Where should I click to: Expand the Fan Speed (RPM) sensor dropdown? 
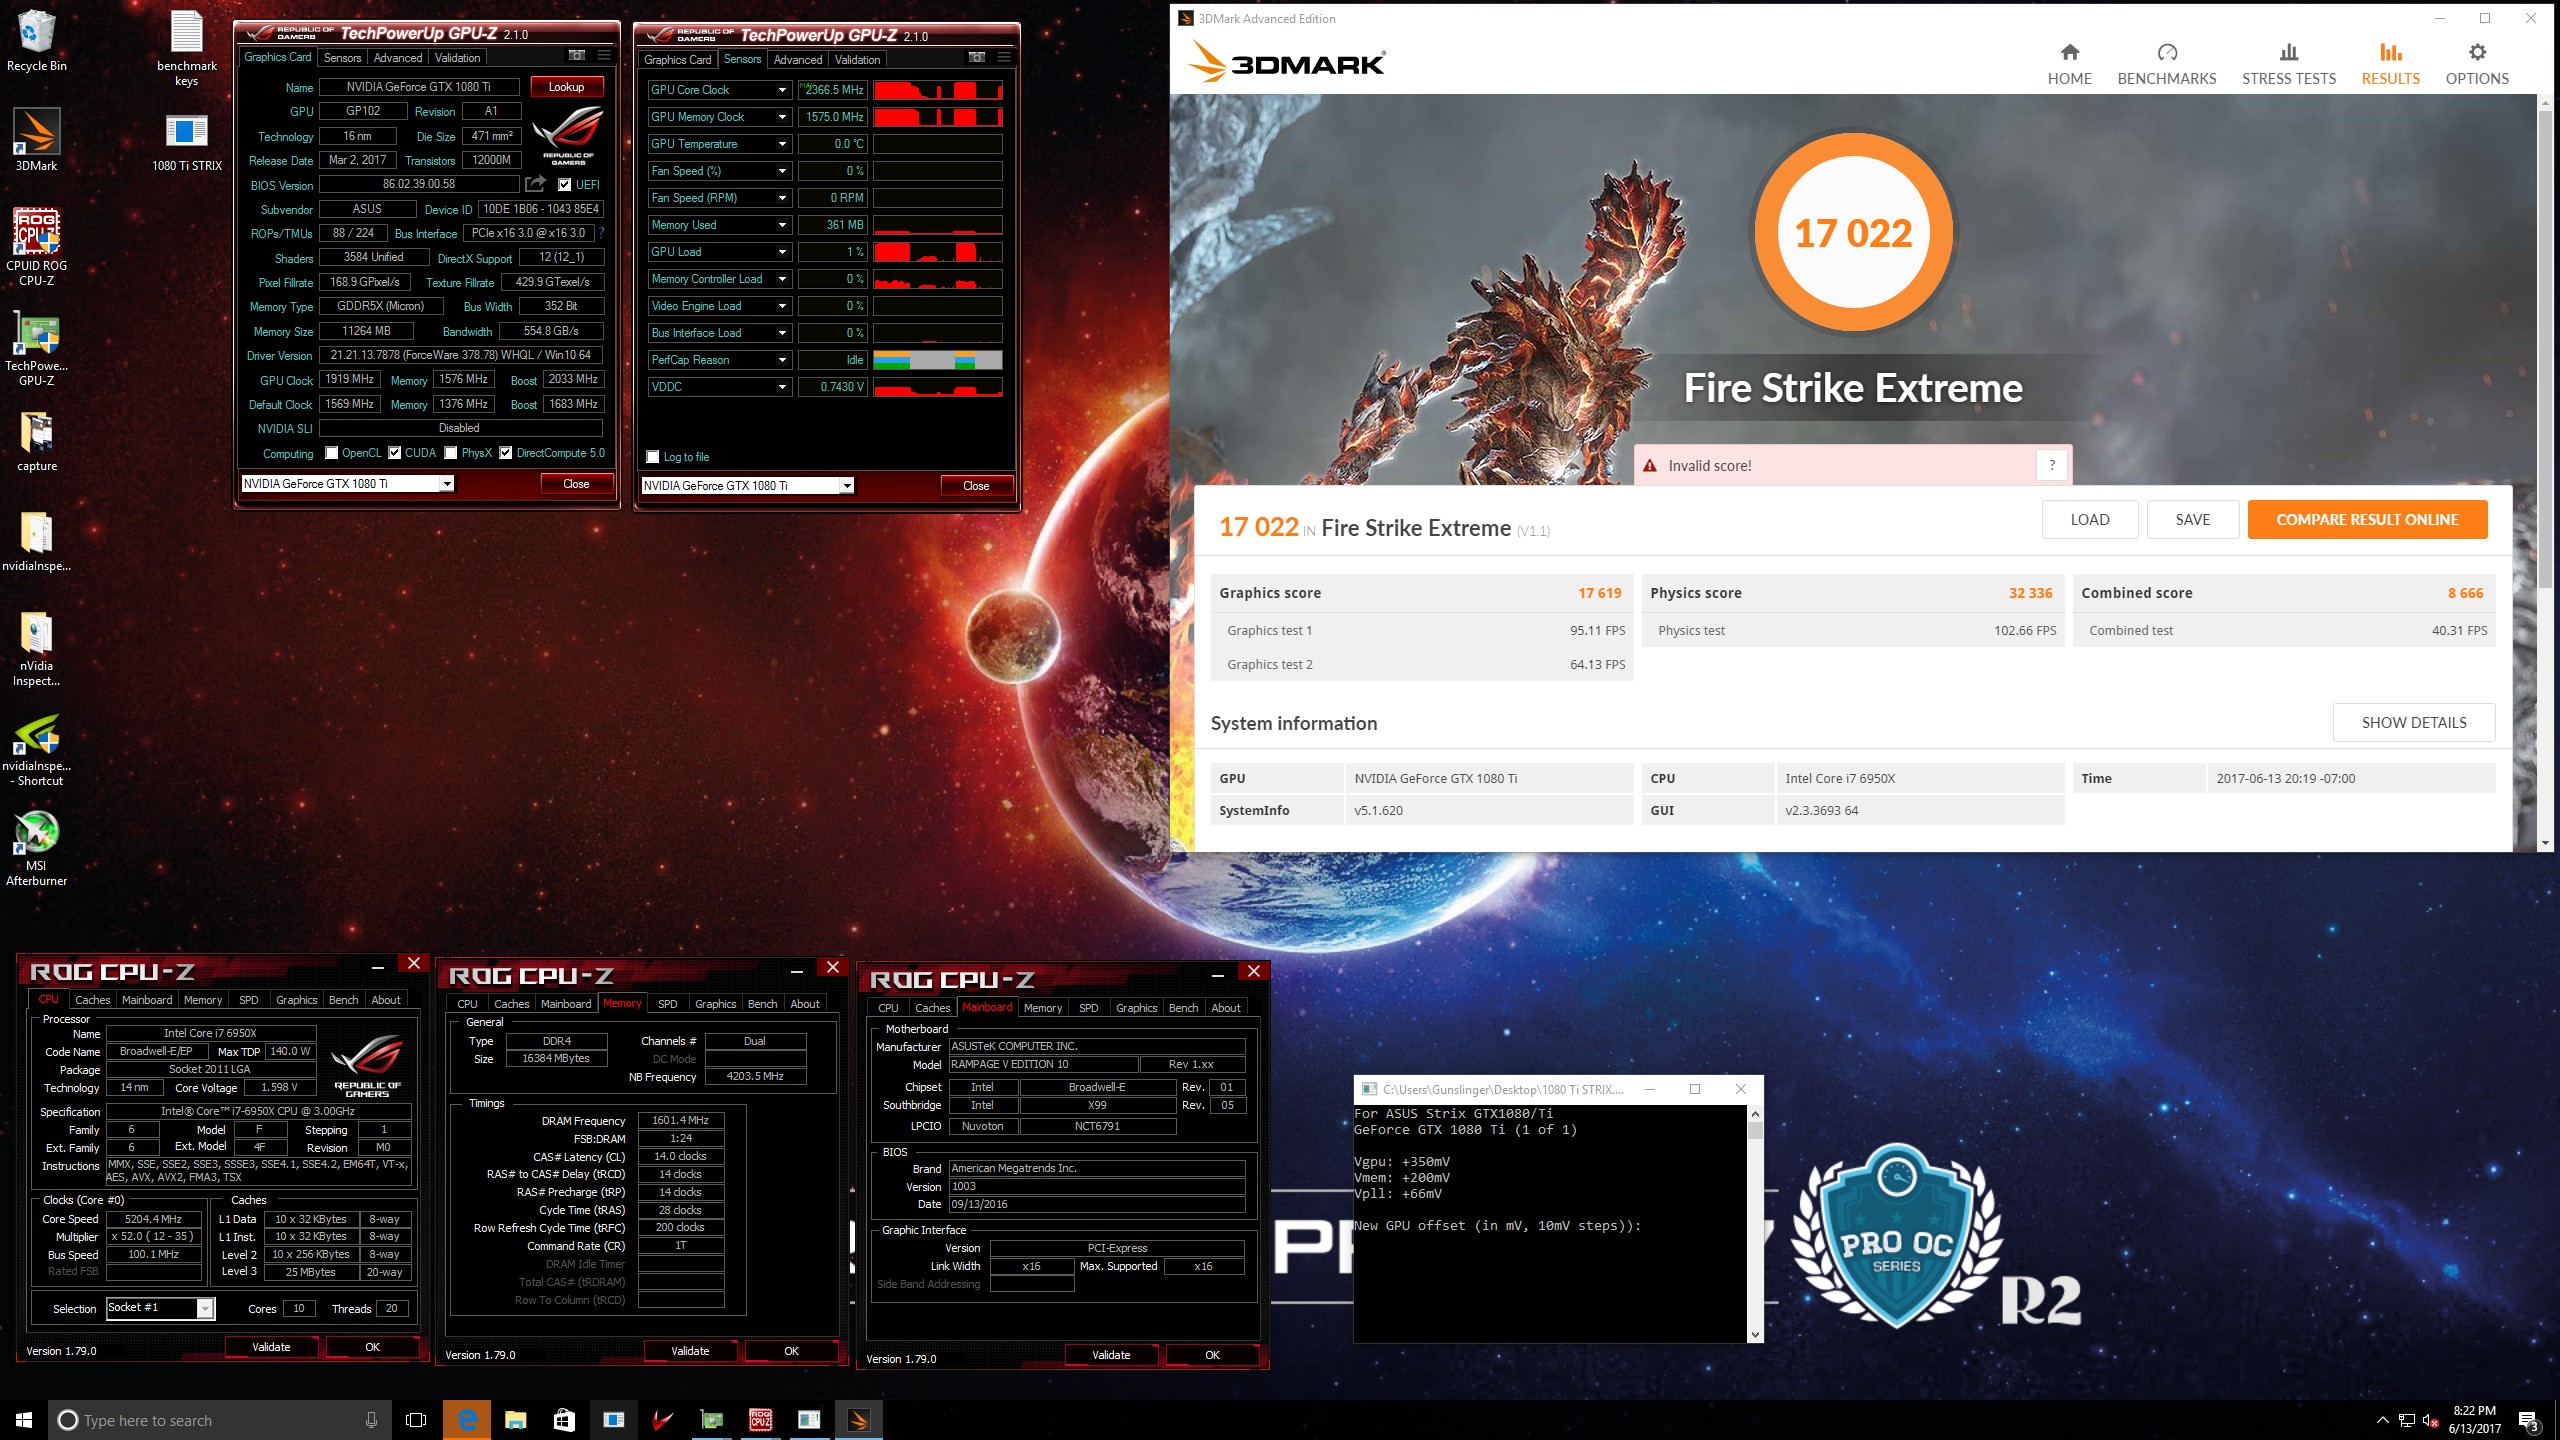783,198
